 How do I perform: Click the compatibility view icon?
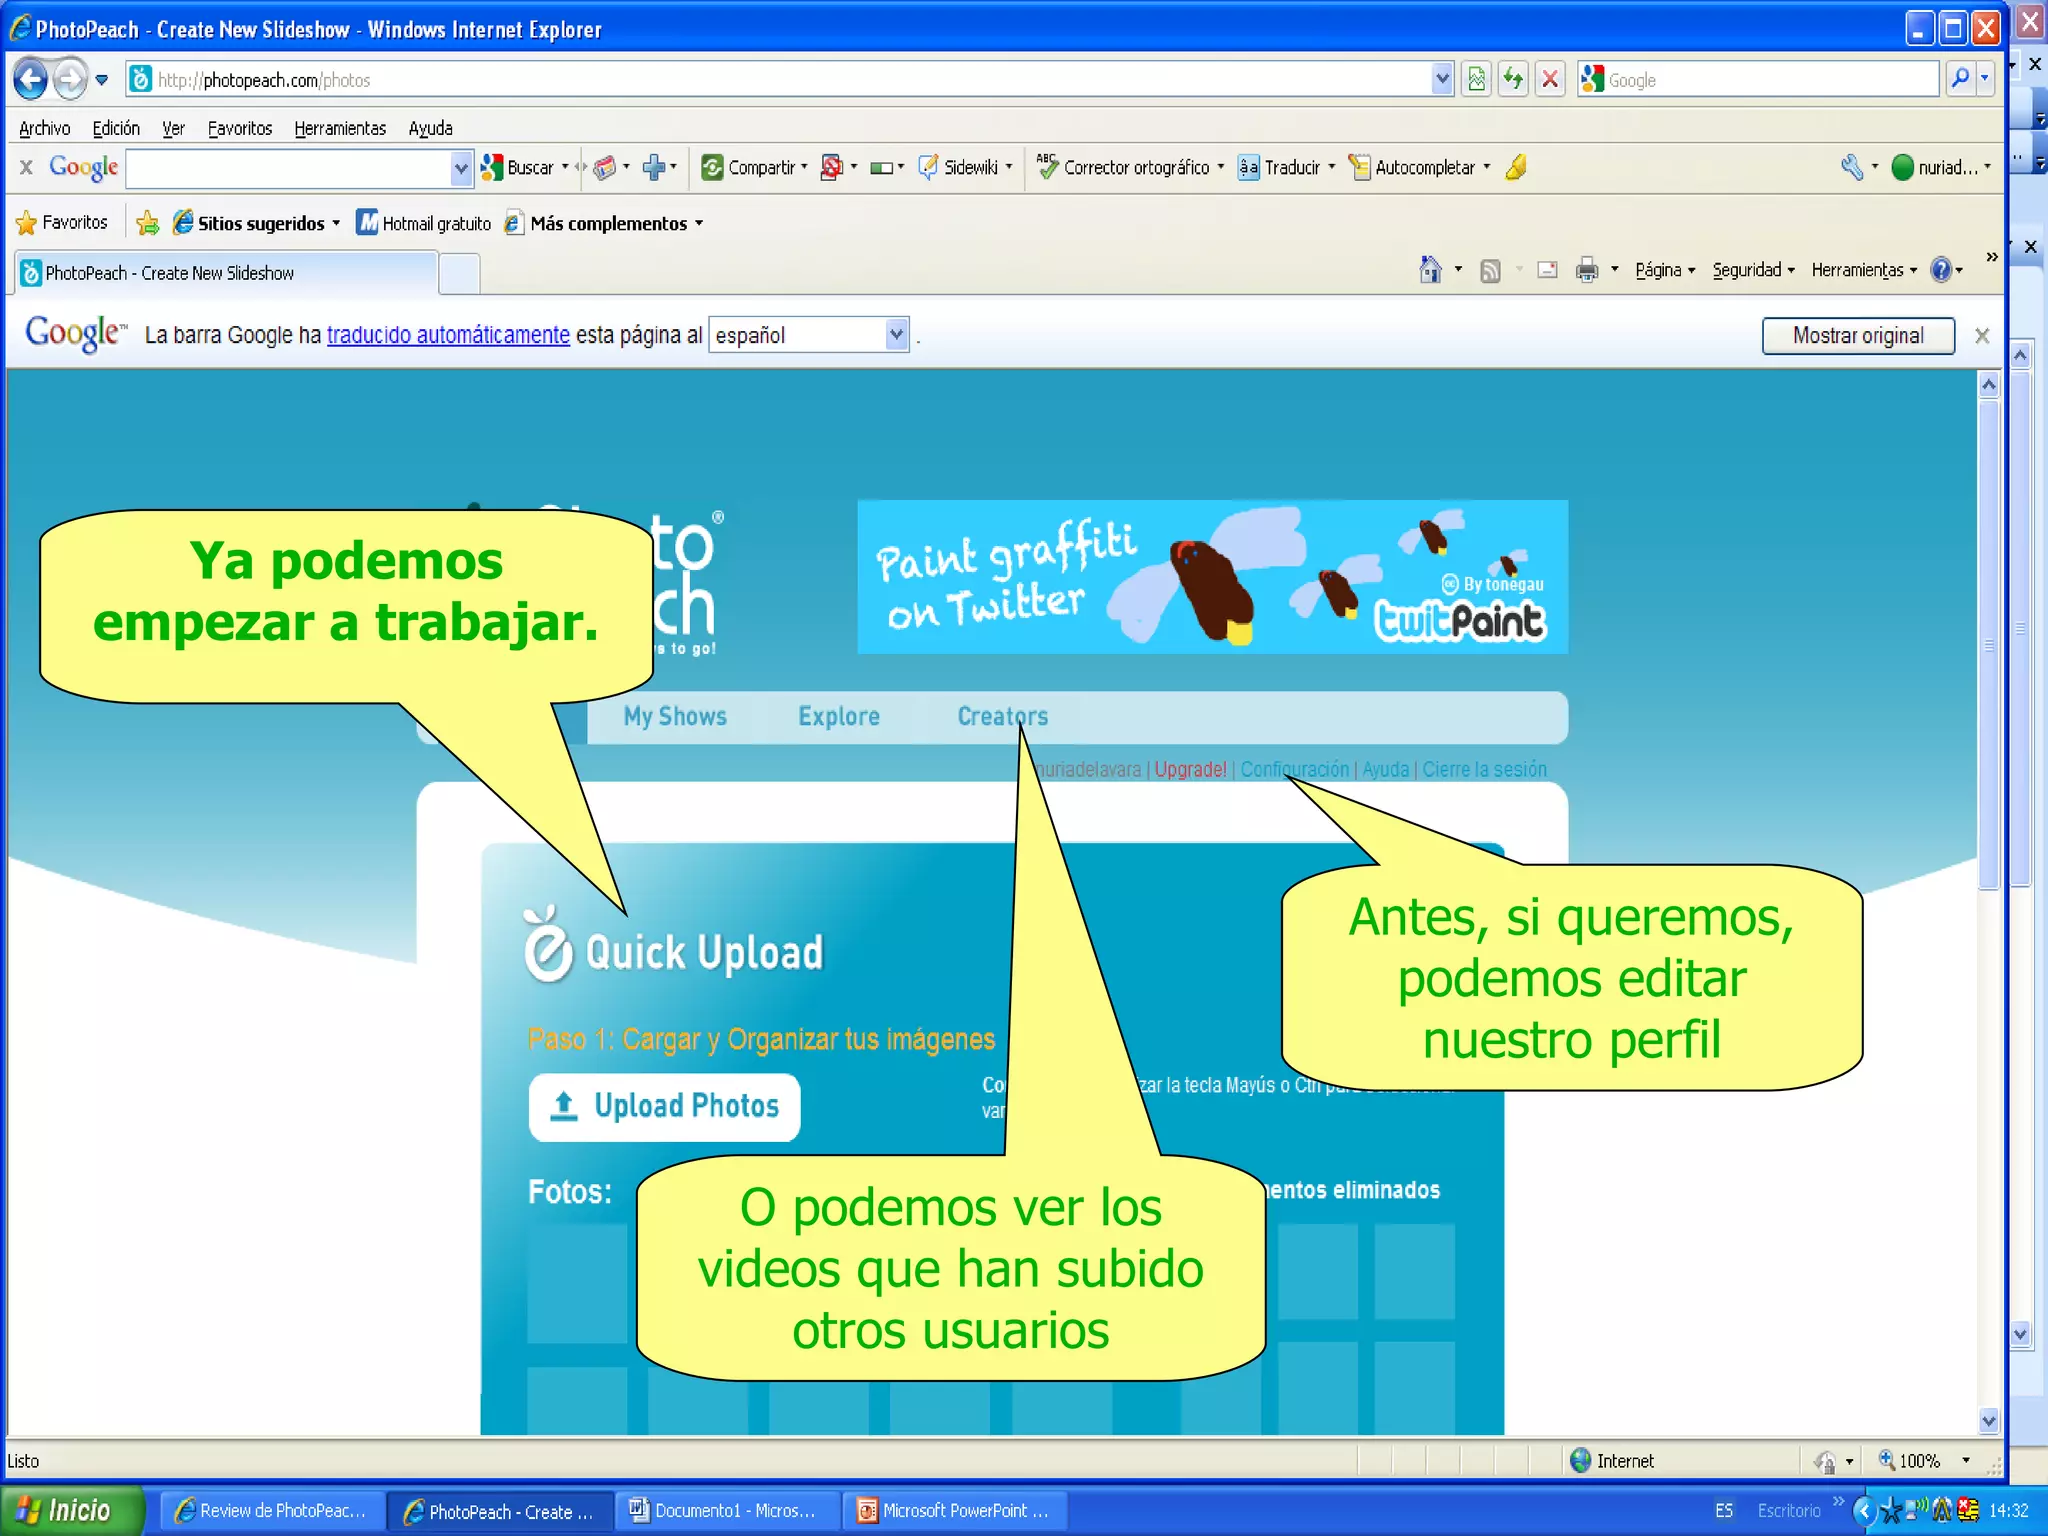point(1477,79)
